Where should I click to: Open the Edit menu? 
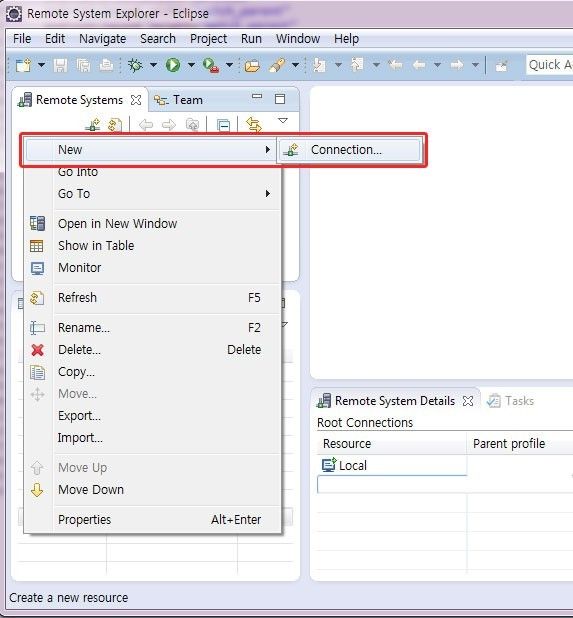pos(55,39)
